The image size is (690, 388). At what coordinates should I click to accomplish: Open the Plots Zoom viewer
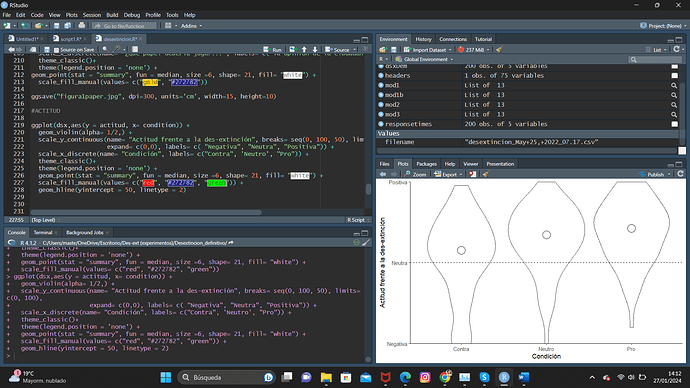click(x=415, y=174)
